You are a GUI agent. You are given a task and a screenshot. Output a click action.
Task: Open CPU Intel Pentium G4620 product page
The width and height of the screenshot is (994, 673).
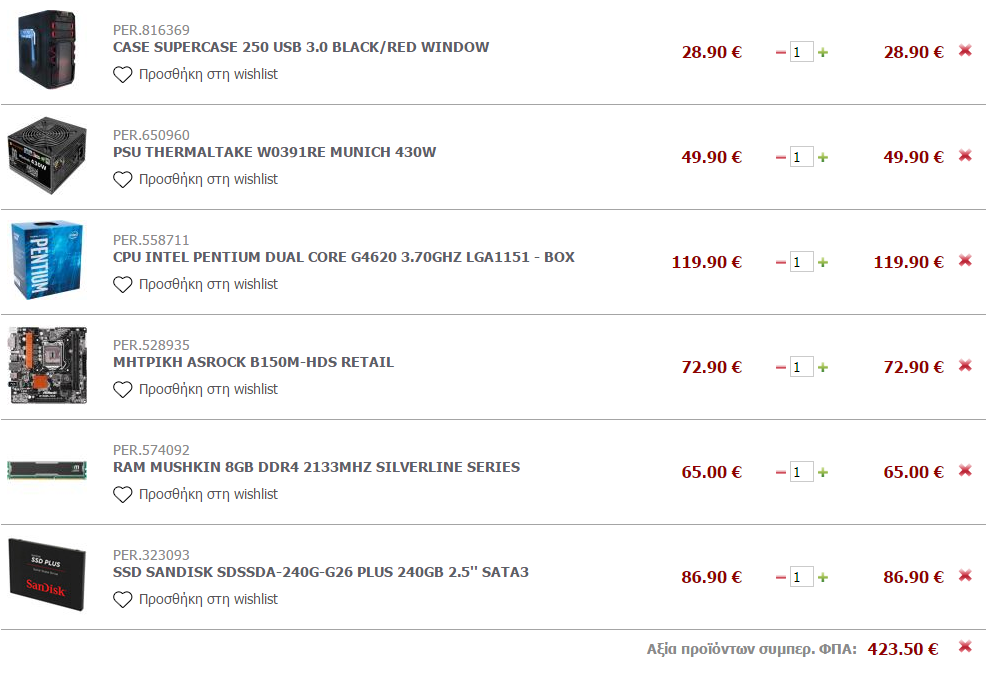click(x=344, y=257)
